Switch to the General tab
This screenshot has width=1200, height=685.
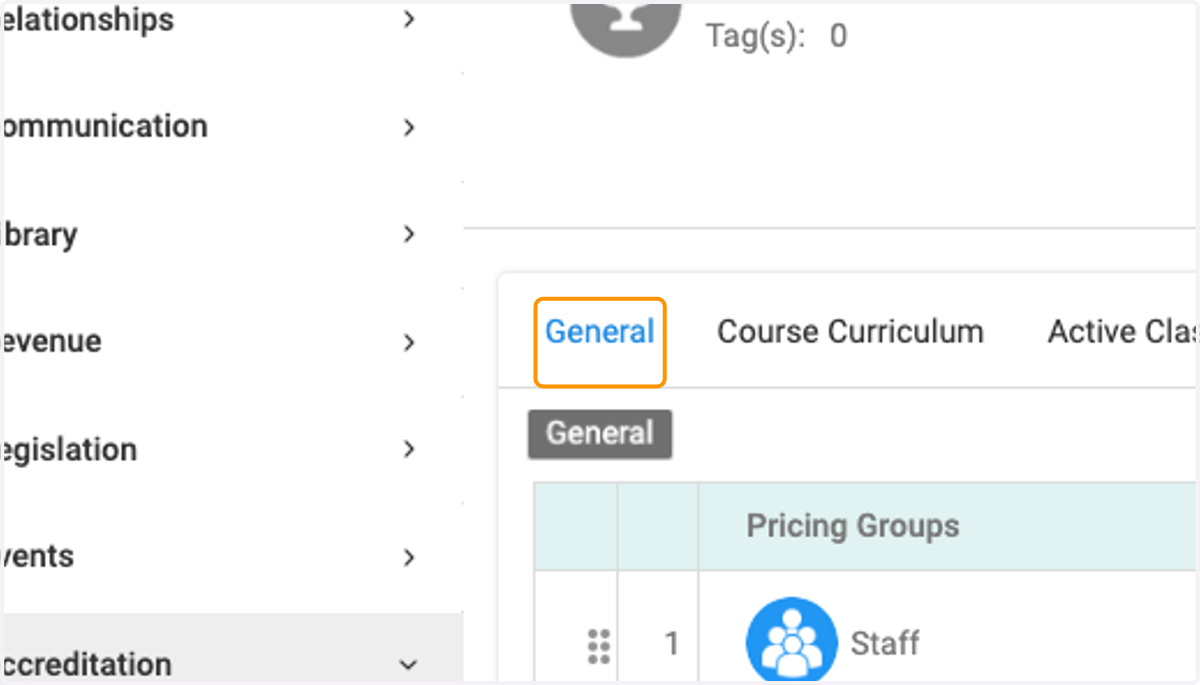click(600, 332)
